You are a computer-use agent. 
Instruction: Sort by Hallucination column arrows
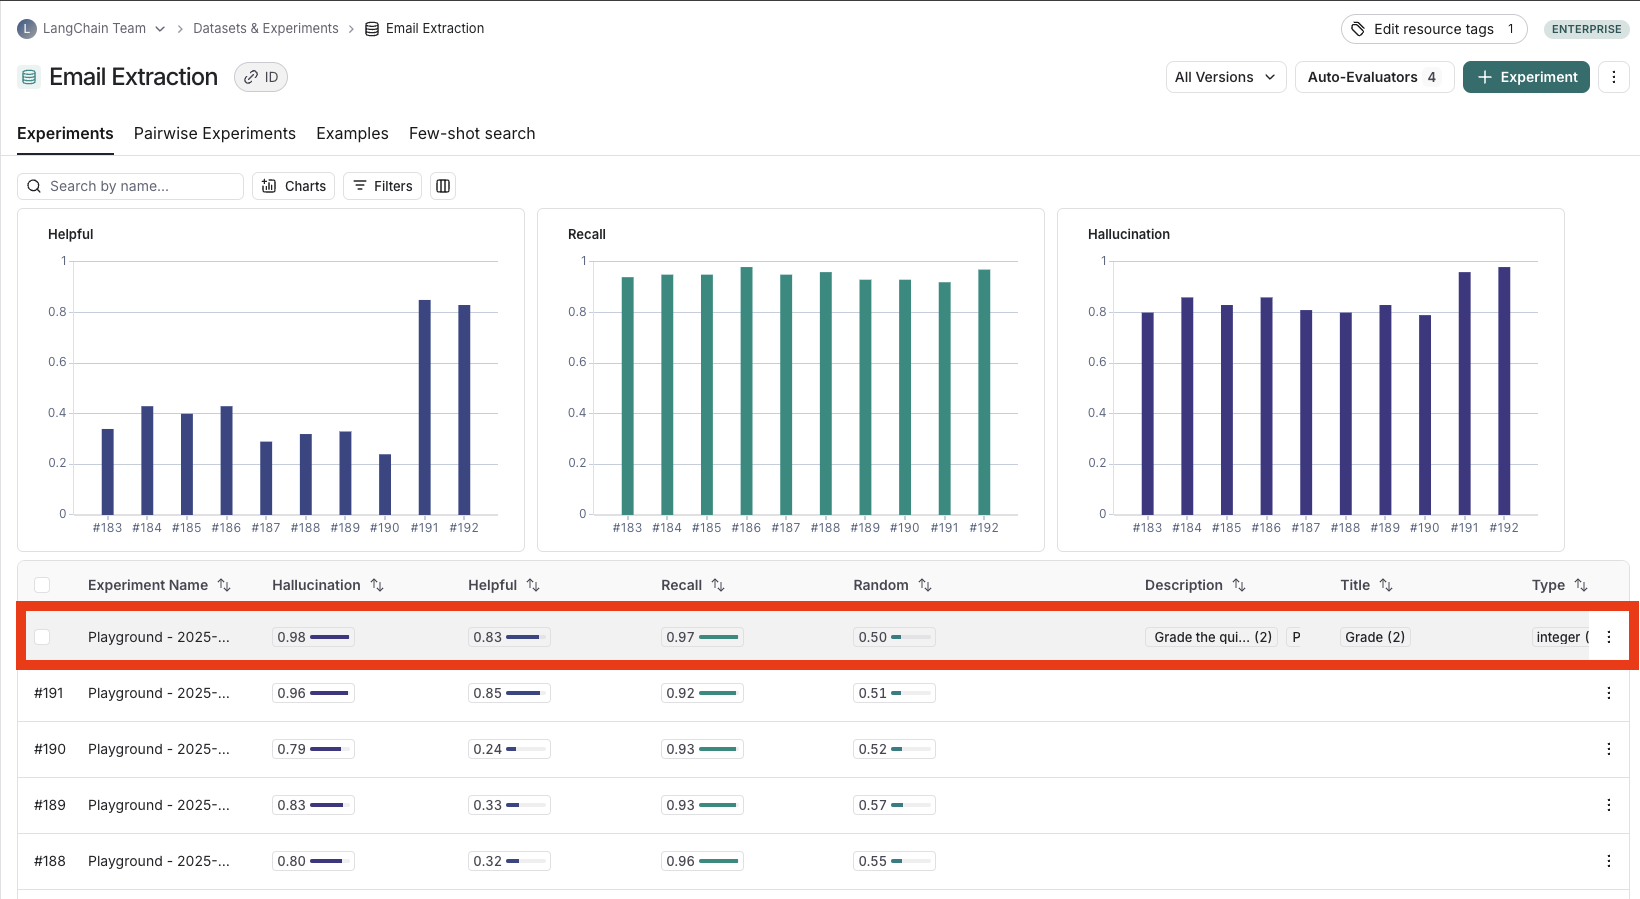377,585
